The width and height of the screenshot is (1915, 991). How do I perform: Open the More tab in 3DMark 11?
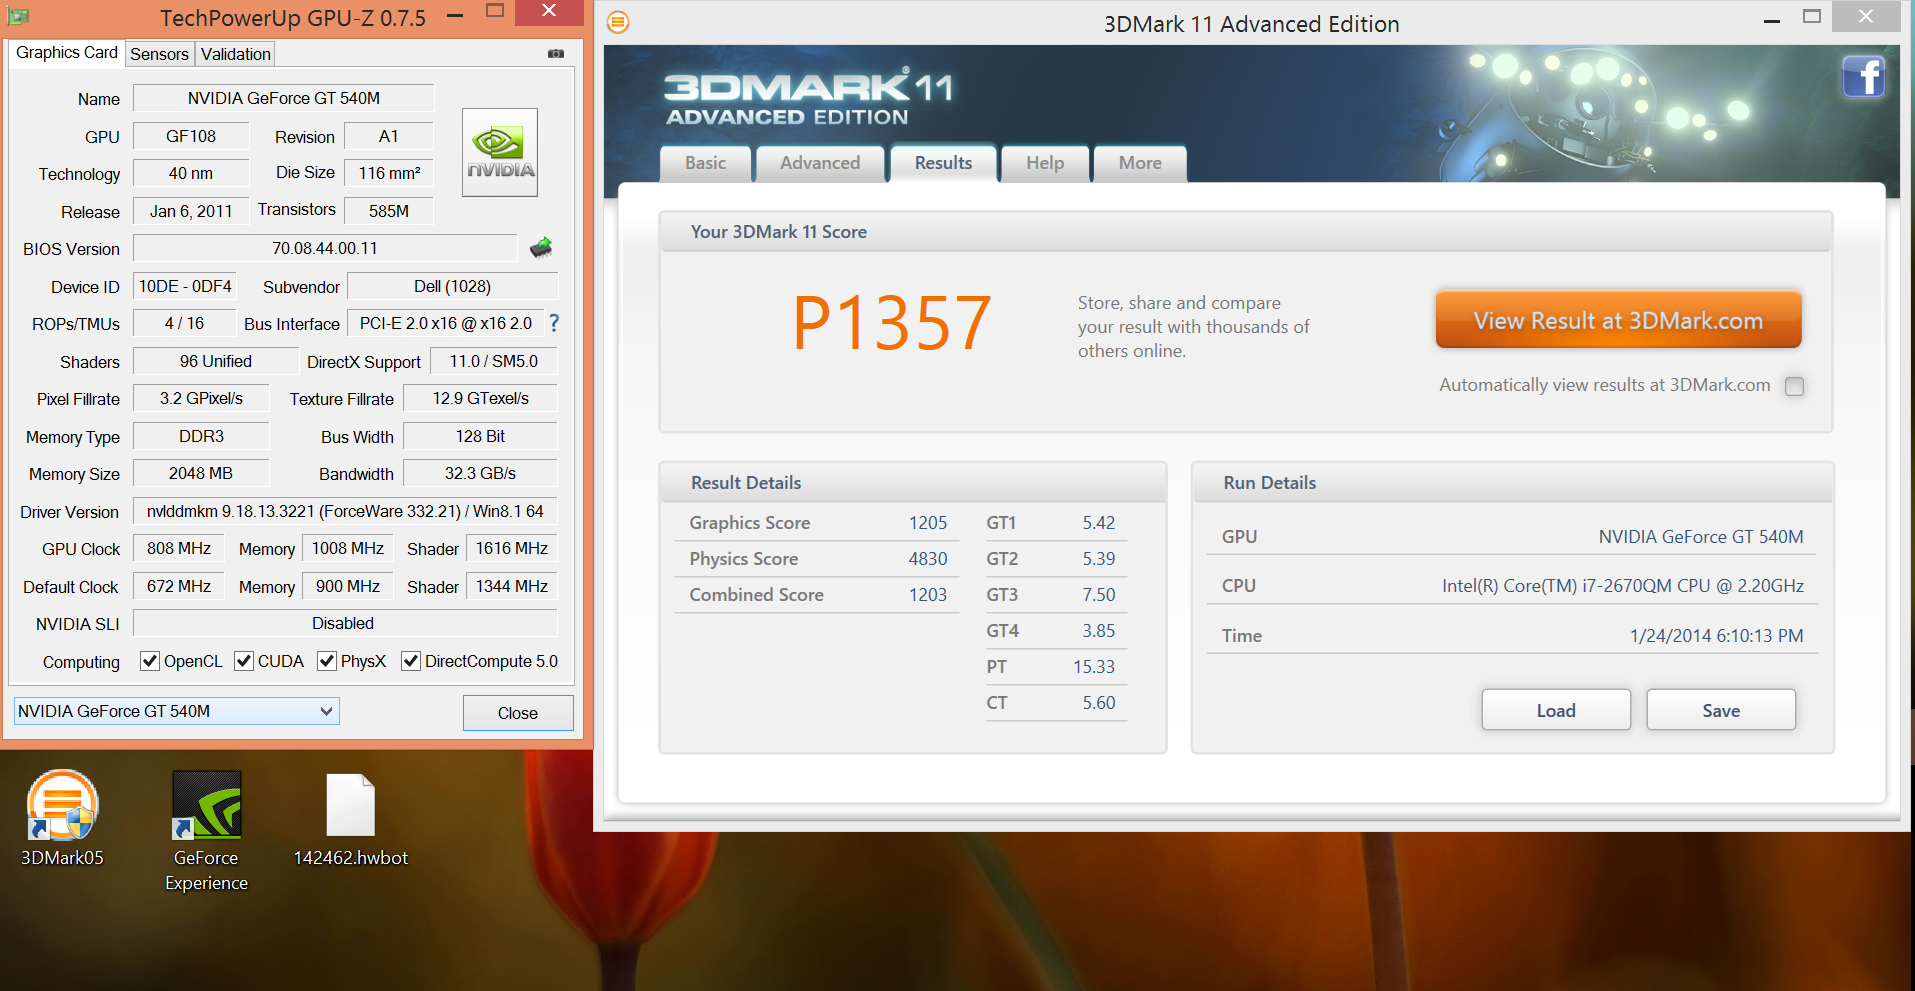[1140, 163]
